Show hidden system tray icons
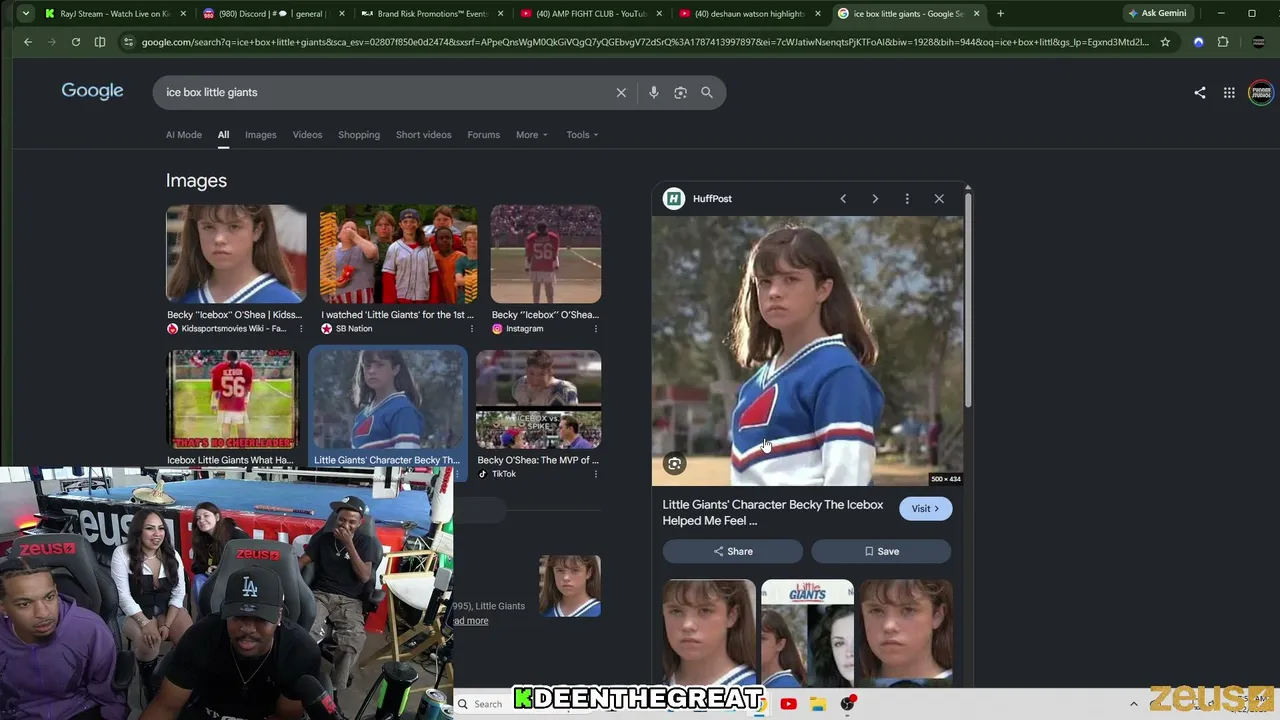 [1133, 704]
